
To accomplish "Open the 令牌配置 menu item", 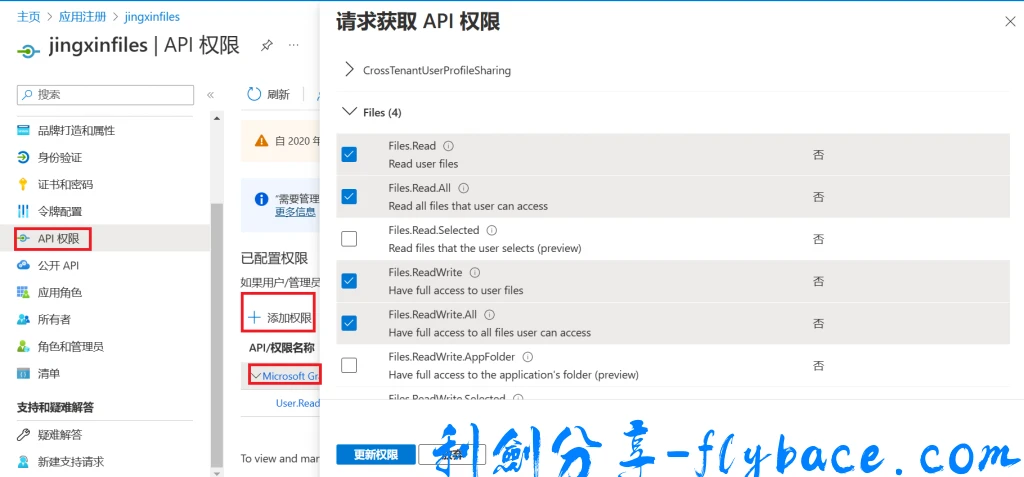I will point(59,212).
